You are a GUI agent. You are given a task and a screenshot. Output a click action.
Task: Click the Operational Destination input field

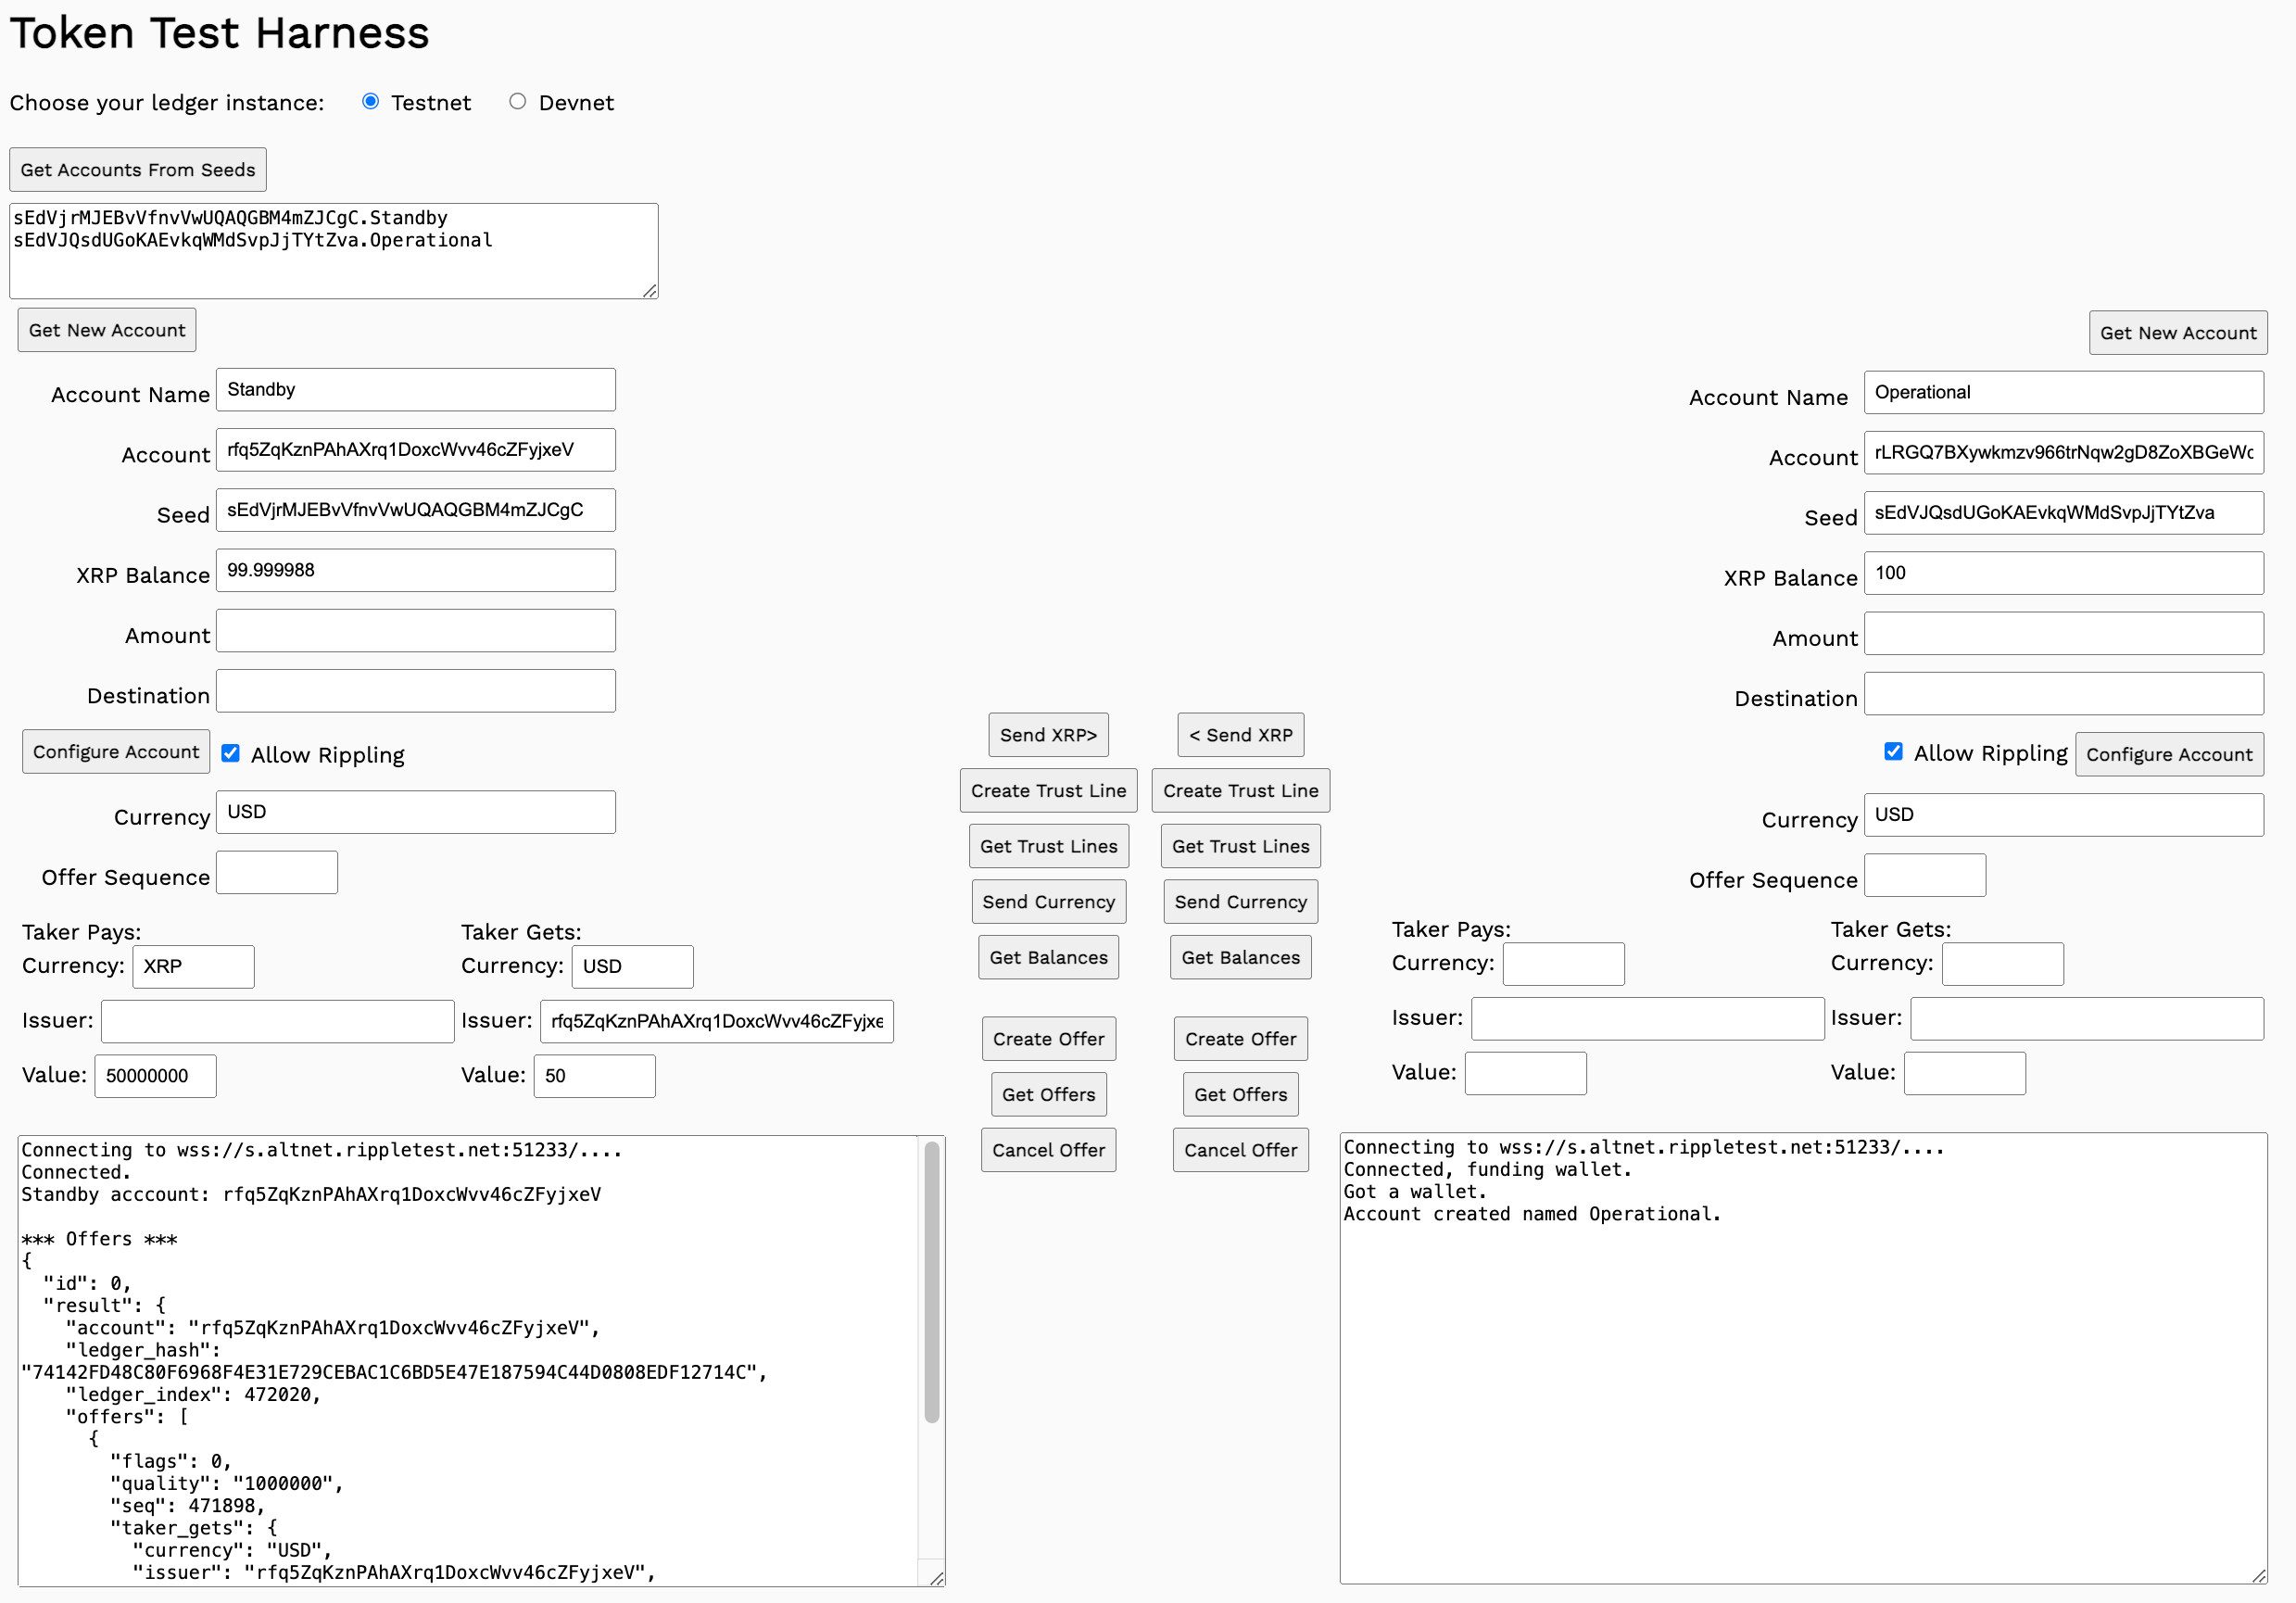(2063, 694)
